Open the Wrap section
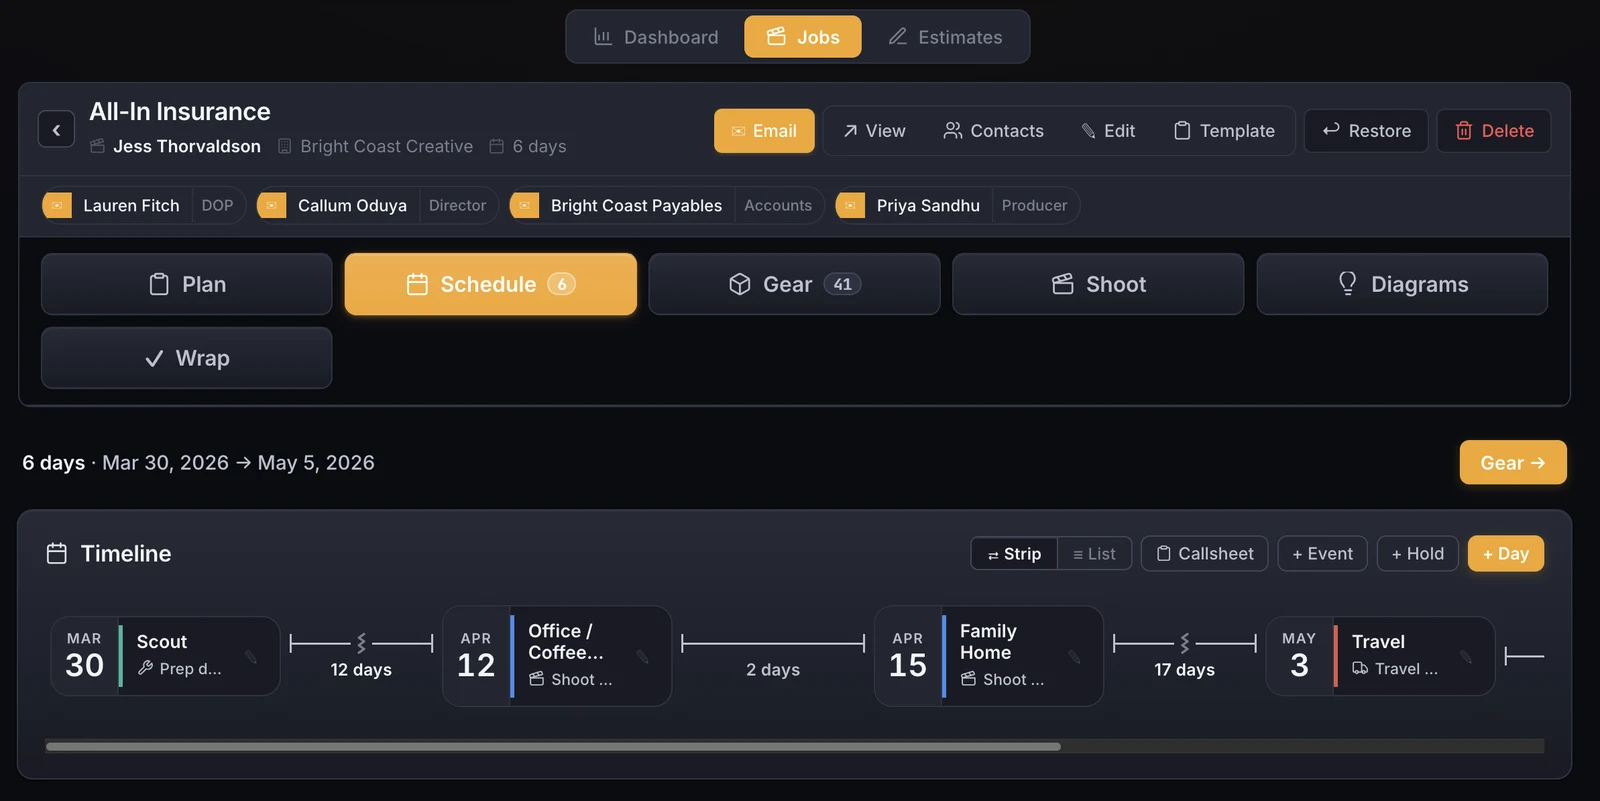This screenshot has width=1600, height=801. point(187,358)
